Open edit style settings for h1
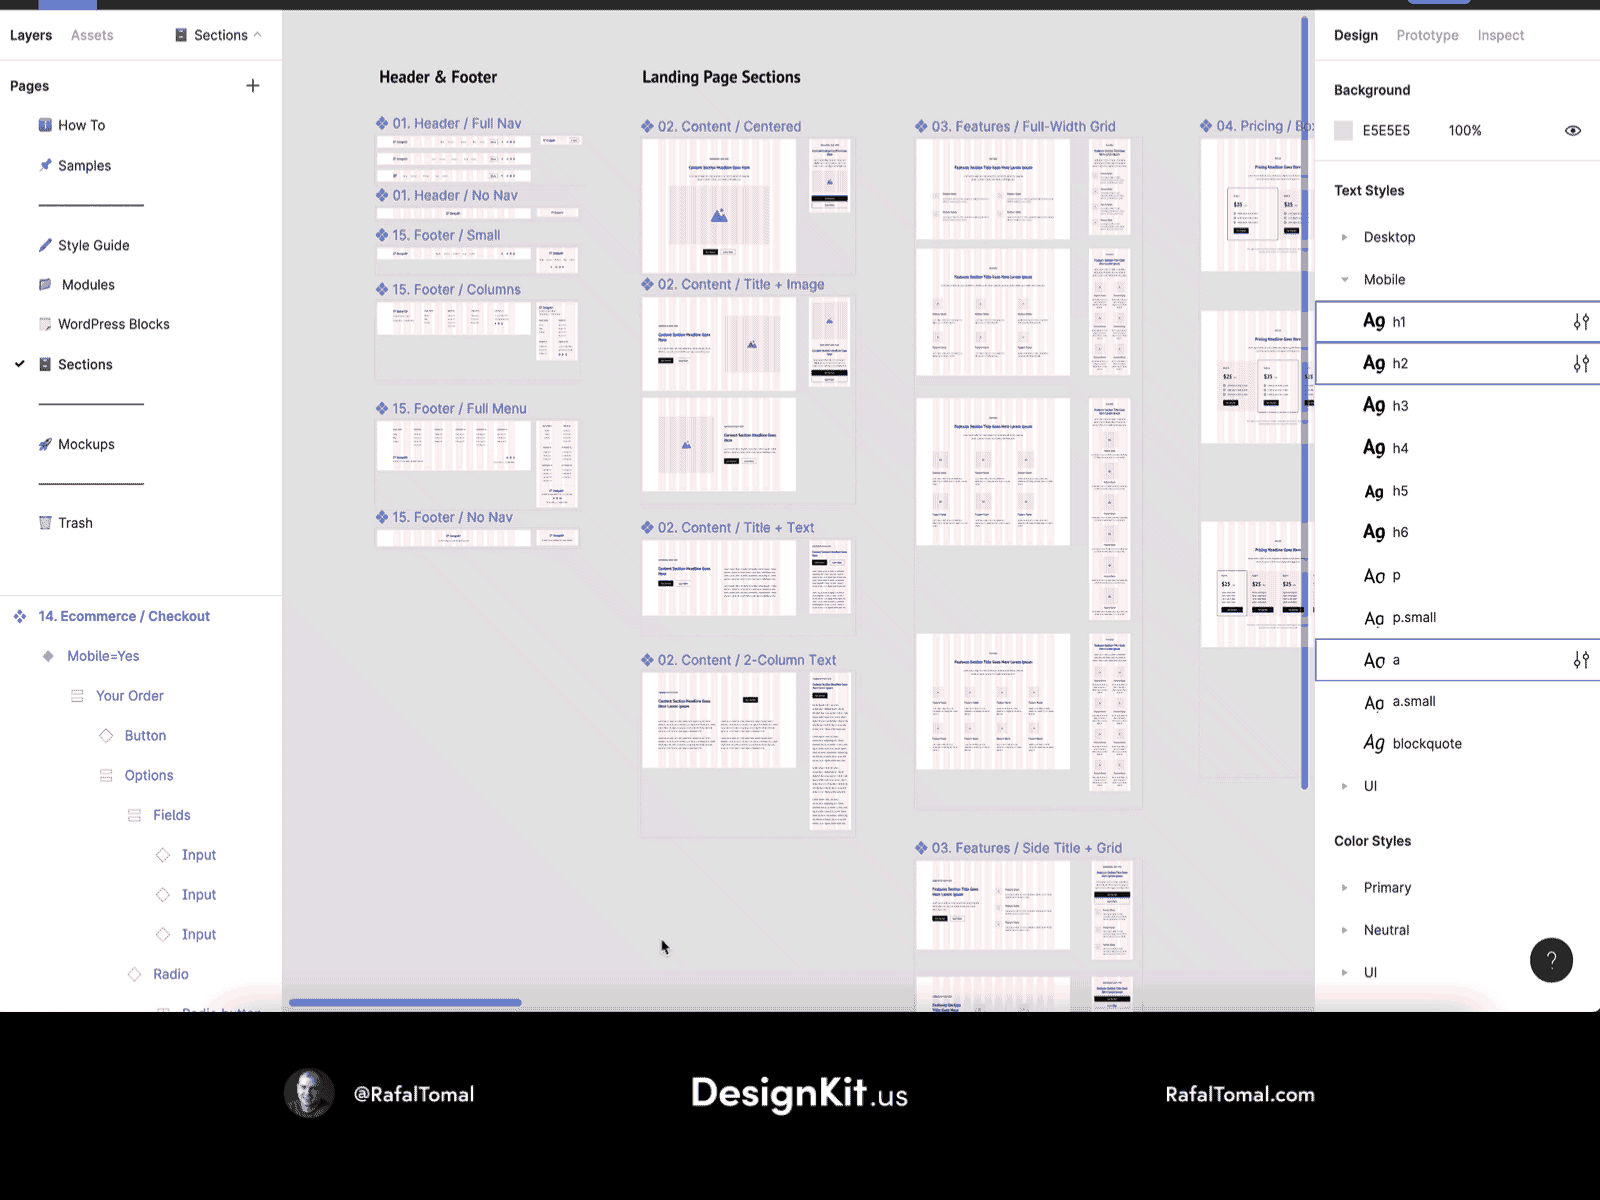1600x1200 pixels. click(x=1581, y=322)
